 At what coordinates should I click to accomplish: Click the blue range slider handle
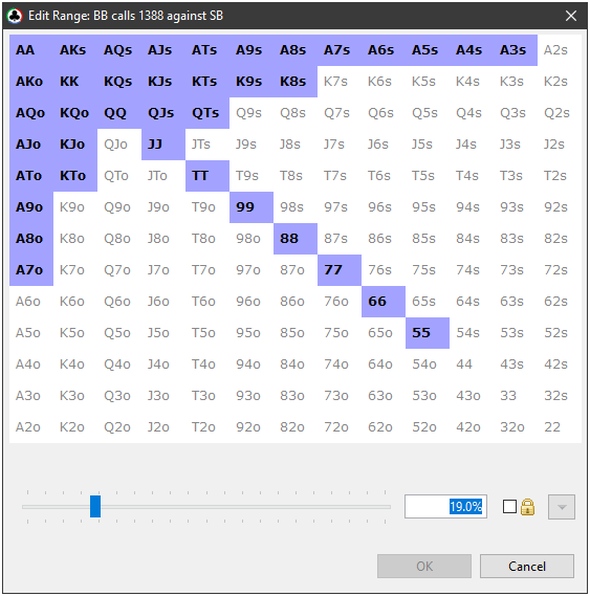coord(95,506)
